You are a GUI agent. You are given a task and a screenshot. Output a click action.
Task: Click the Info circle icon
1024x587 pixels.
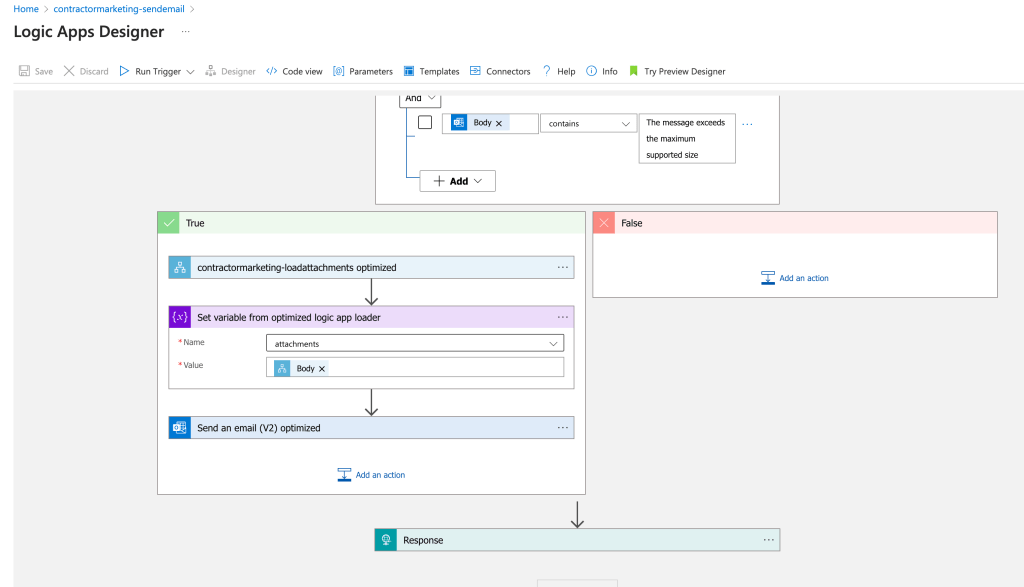point(591,71)
